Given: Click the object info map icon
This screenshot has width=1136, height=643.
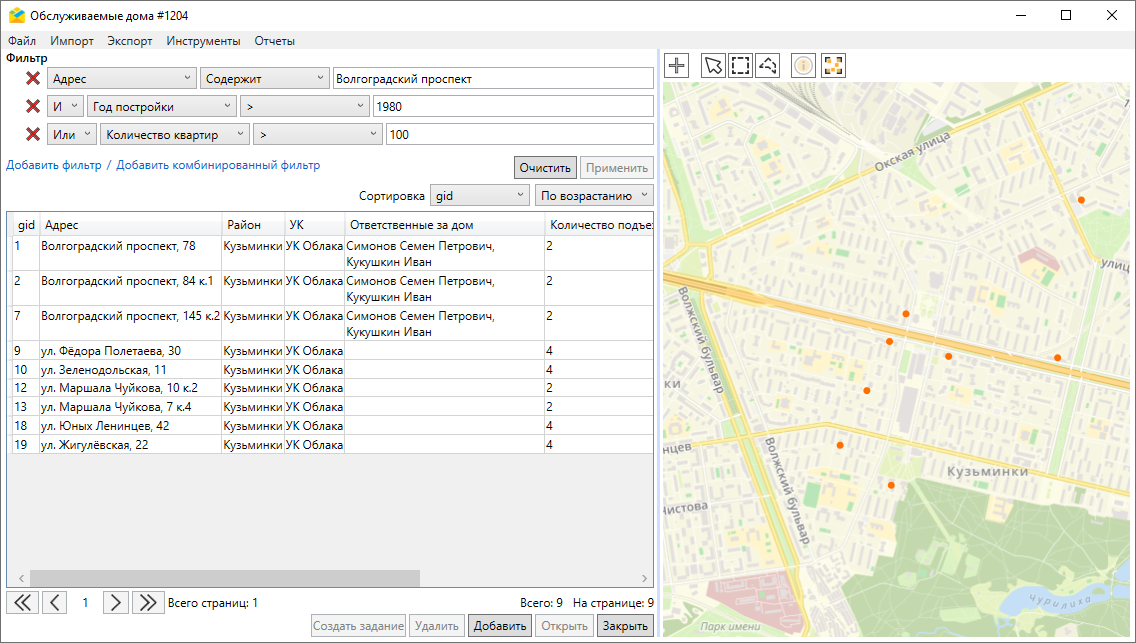Looking at the screenshot, I should coord(803,66).
